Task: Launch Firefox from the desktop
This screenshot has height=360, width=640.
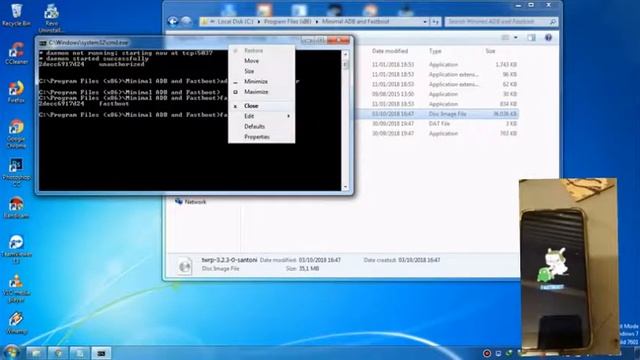Action: [x=16, y=91]
